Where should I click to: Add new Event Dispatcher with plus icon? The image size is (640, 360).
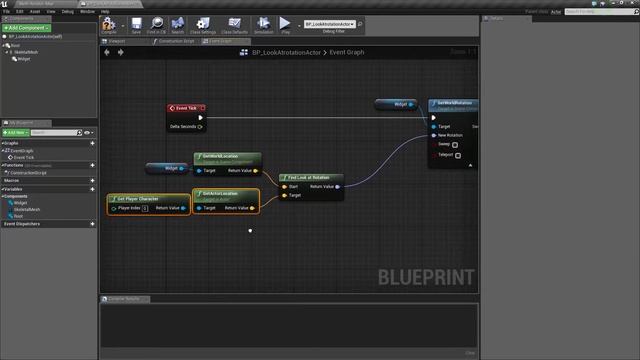pos(92,224)
